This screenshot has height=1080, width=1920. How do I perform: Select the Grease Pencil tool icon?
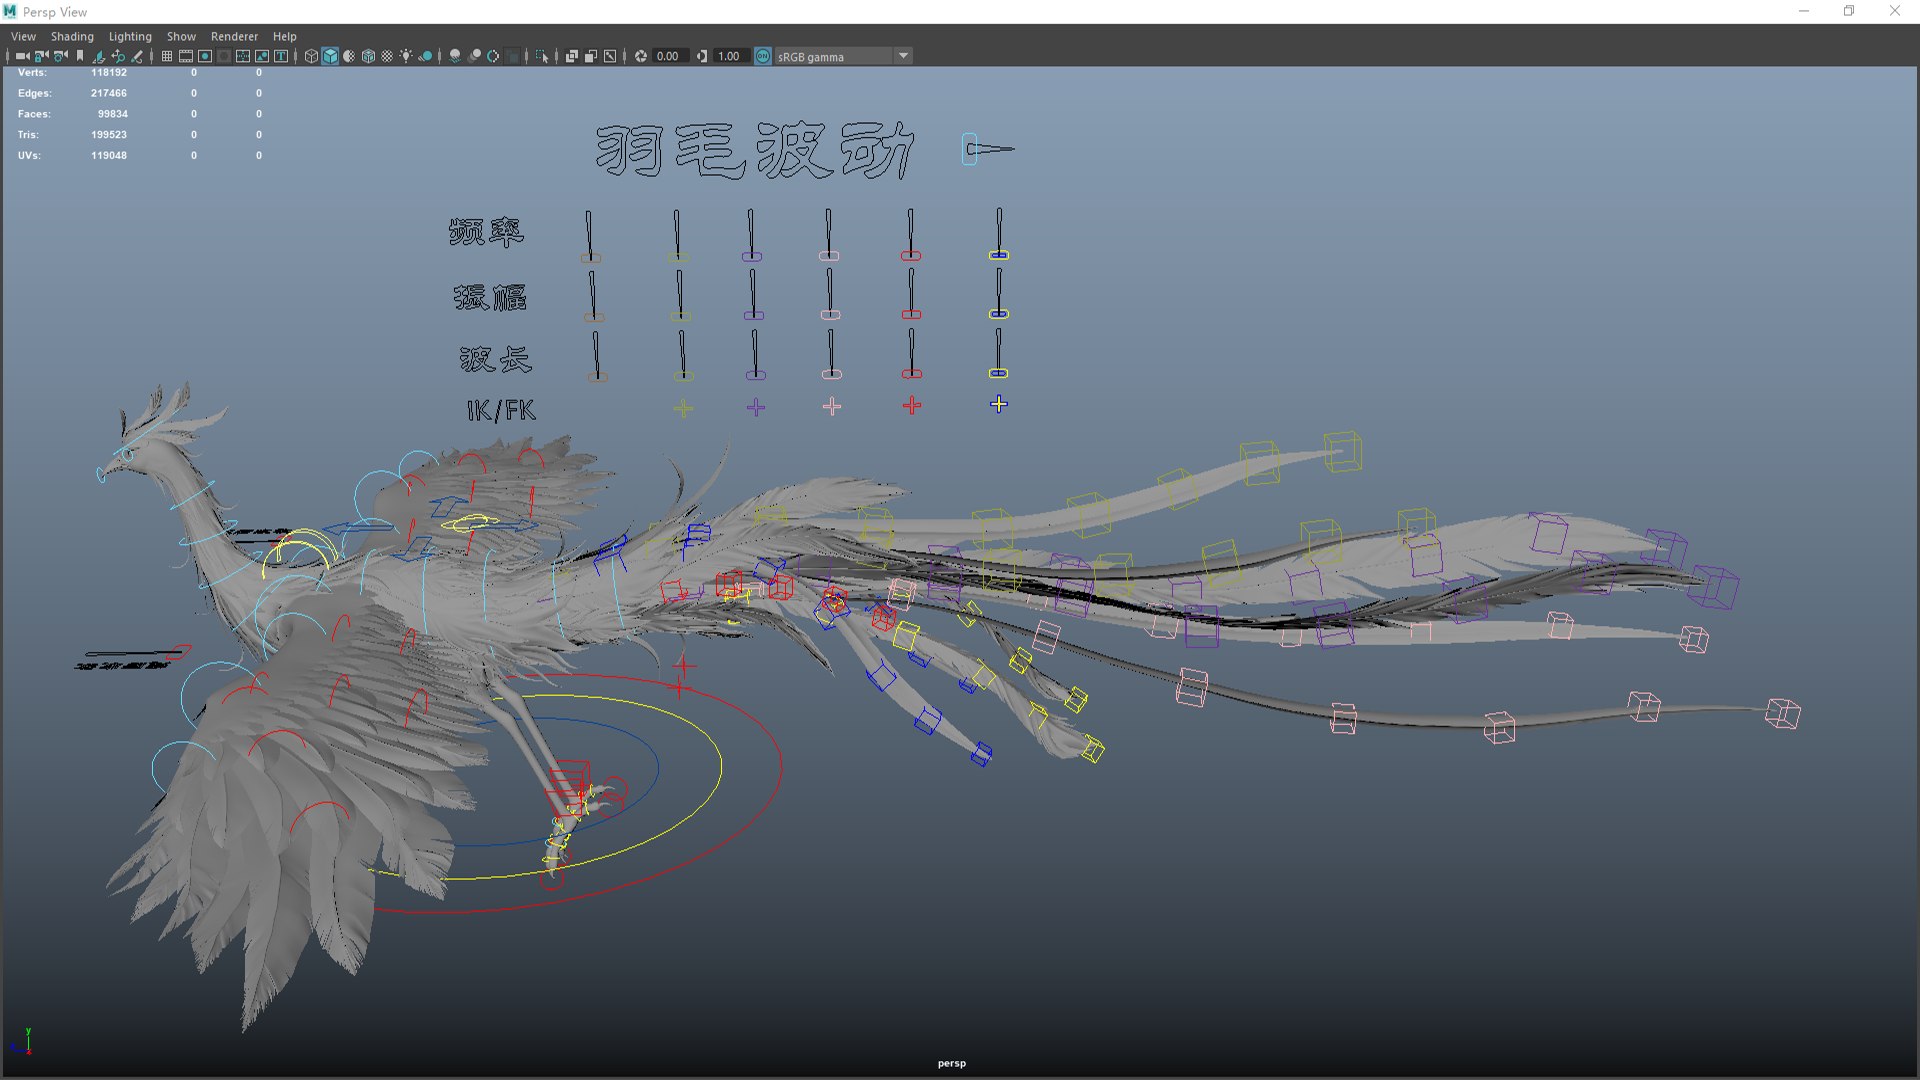pos(137,56)
